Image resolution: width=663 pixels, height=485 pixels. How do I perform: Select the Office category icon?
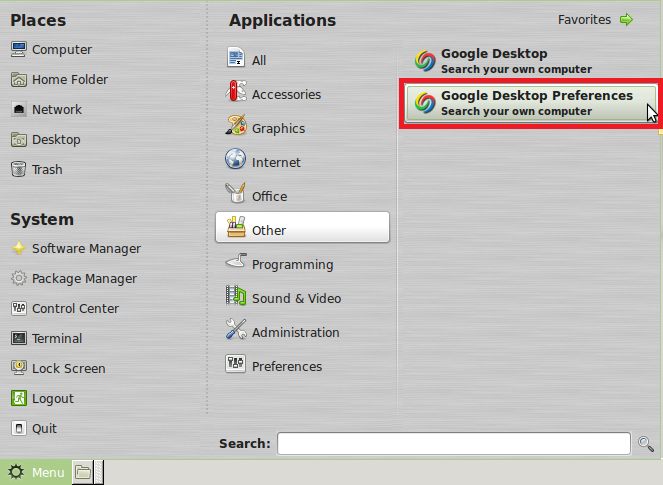(236, 193)
